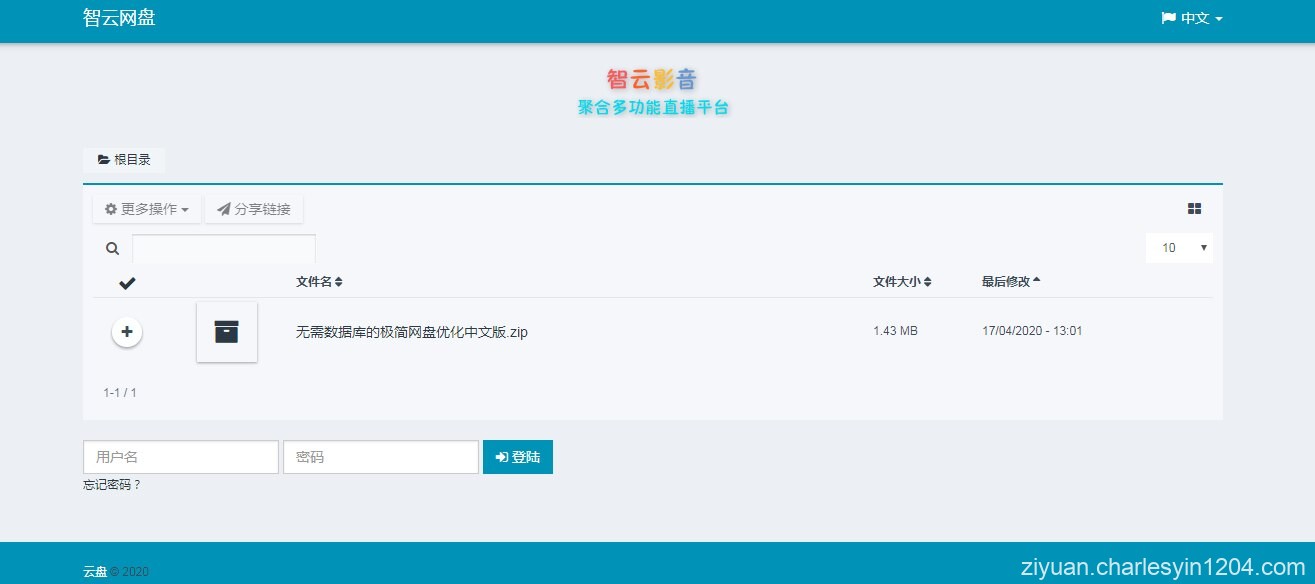Image resolution: width=1315 pixels, height=584 pixels.
Task: Click the magnifier search icon
Action: [111, 247]
